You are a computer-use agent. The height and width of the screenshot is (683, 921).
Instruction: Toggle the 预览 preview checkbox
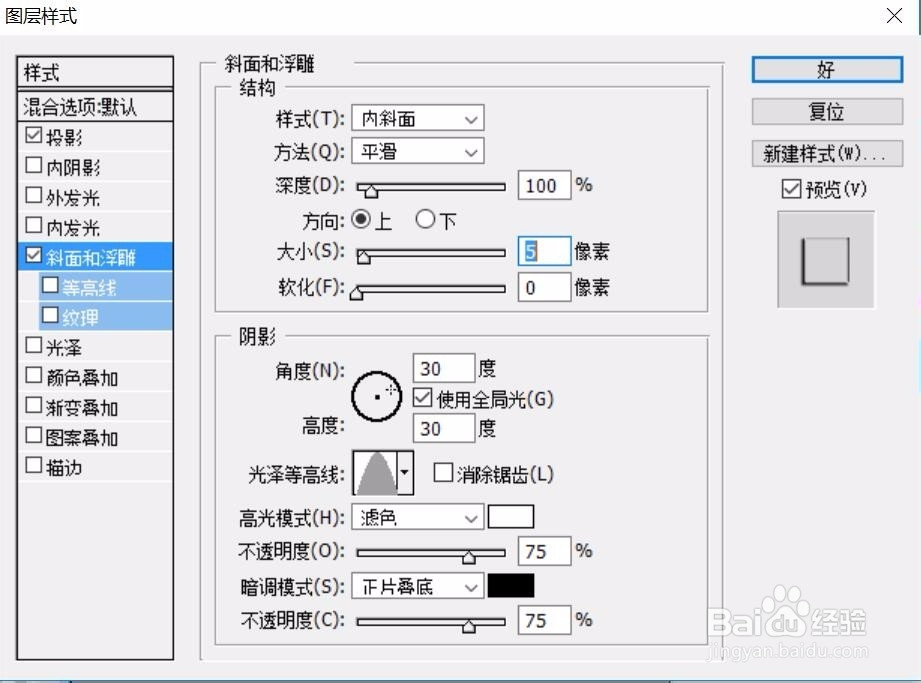coord(791,189)
